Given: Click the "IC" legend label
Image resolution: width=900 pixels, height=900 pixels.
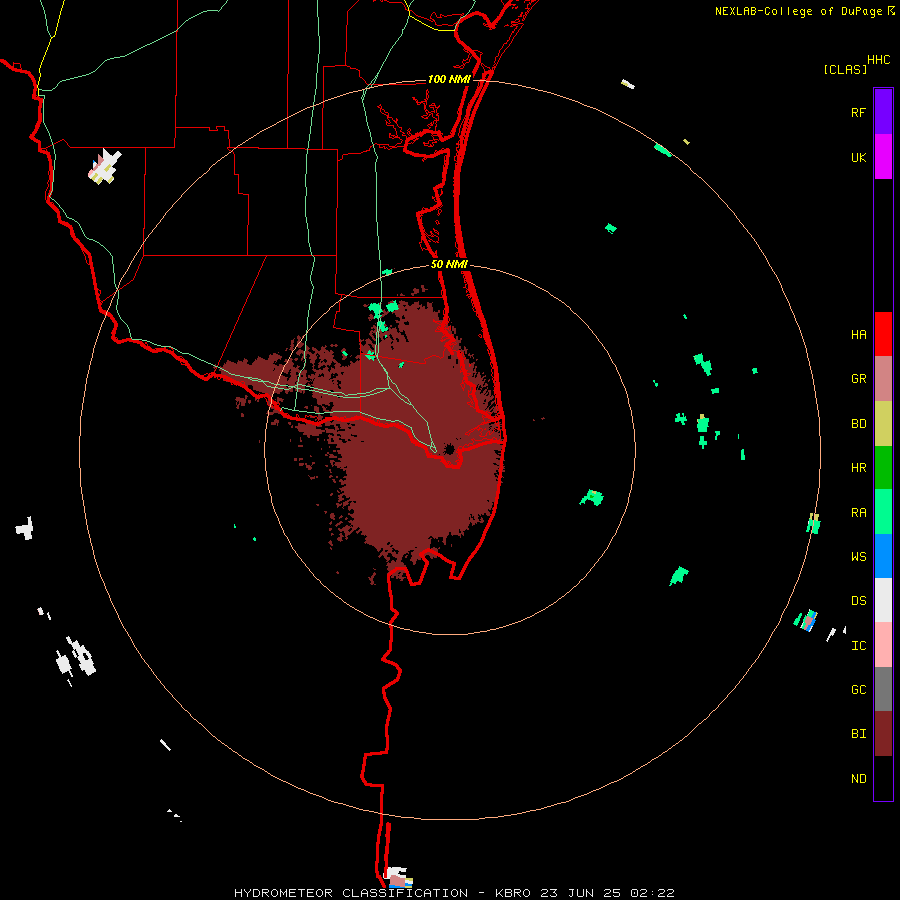Looking at the screenshot, I should click(x=858, y=646).
